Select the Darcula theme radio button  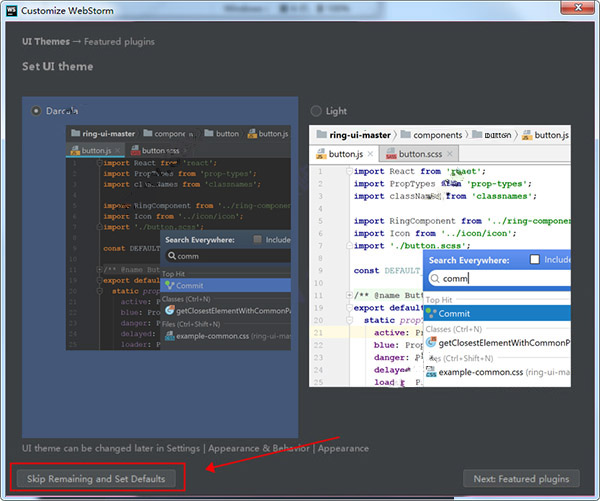coord(37,110)
